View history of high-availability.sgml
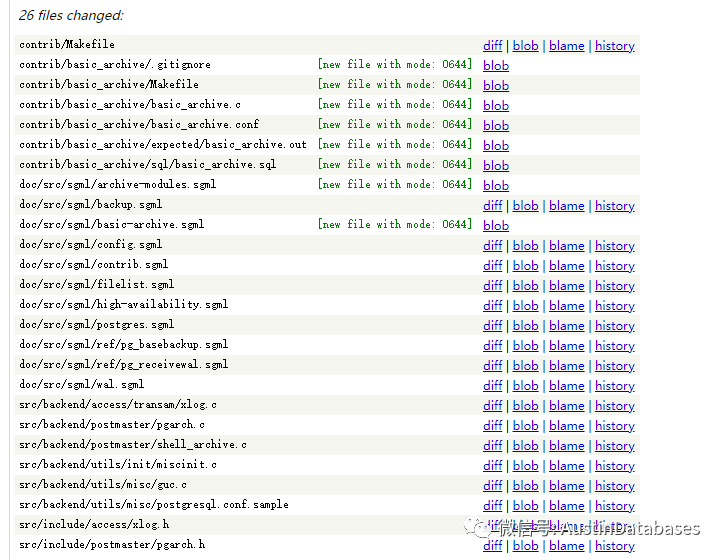Screen dimensions: 723x560 click(614, 306)
